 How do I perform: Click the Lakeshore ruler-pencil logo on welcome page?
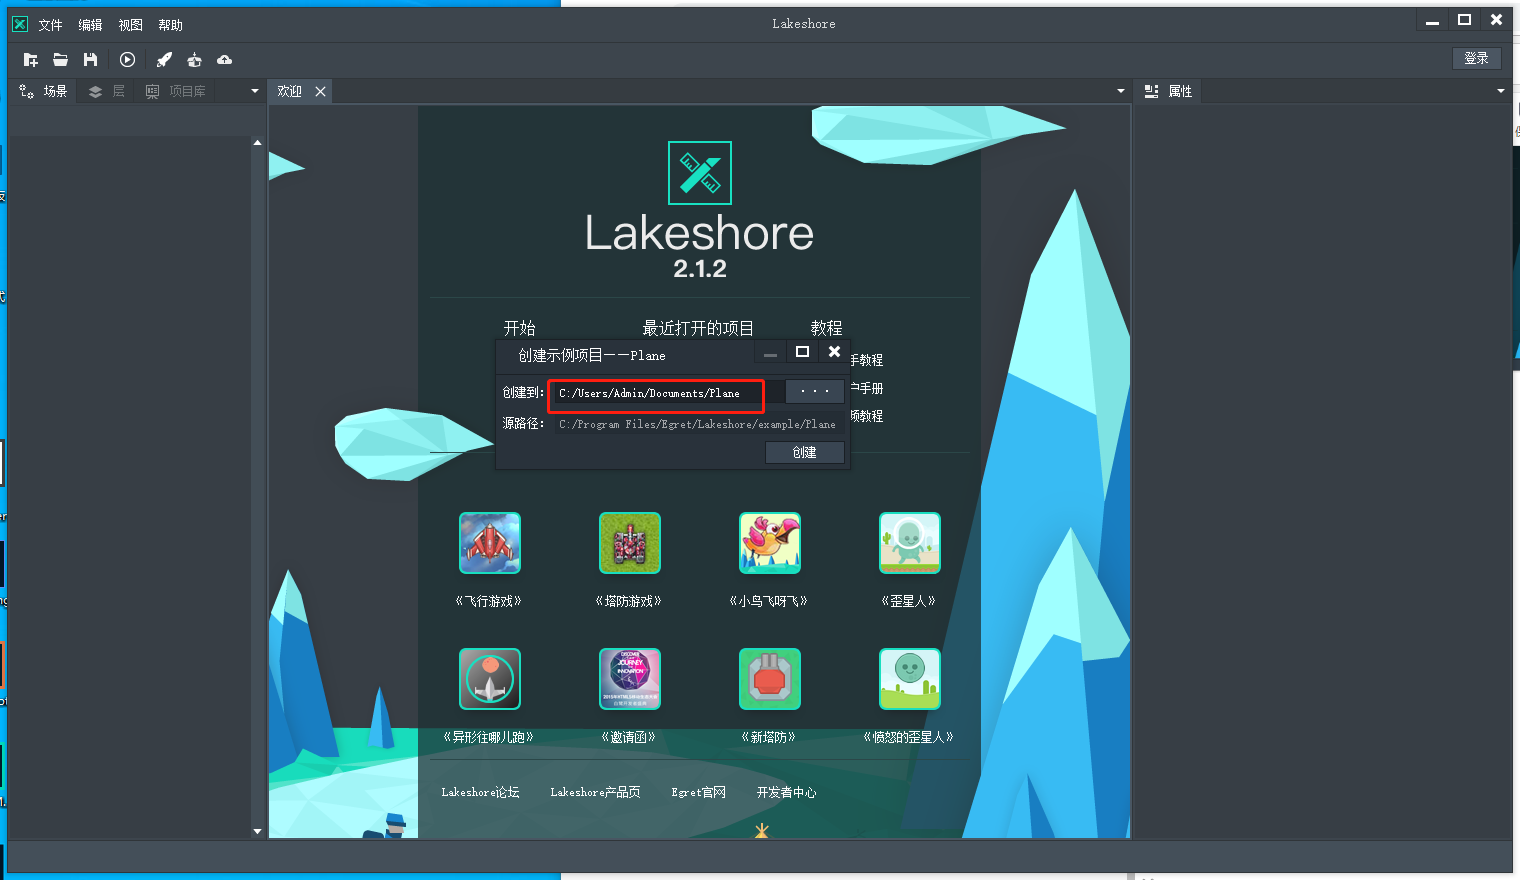700,173
